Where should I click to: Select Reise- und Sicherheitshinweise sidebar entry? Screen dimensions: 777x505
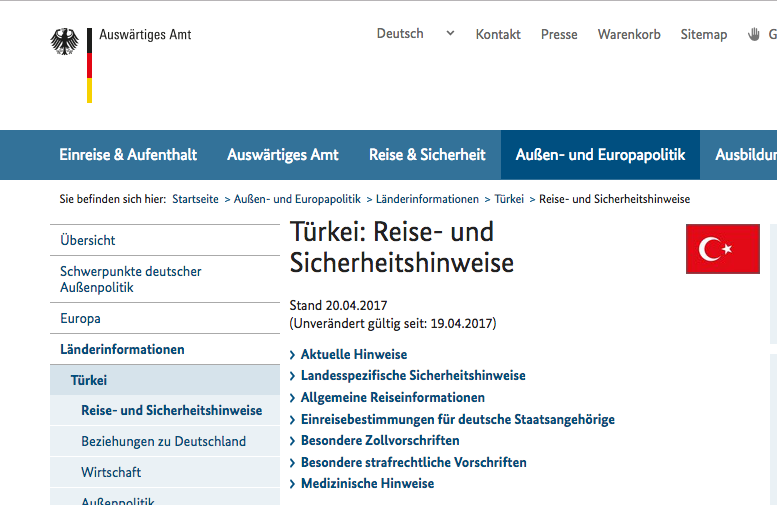[165, 410]
